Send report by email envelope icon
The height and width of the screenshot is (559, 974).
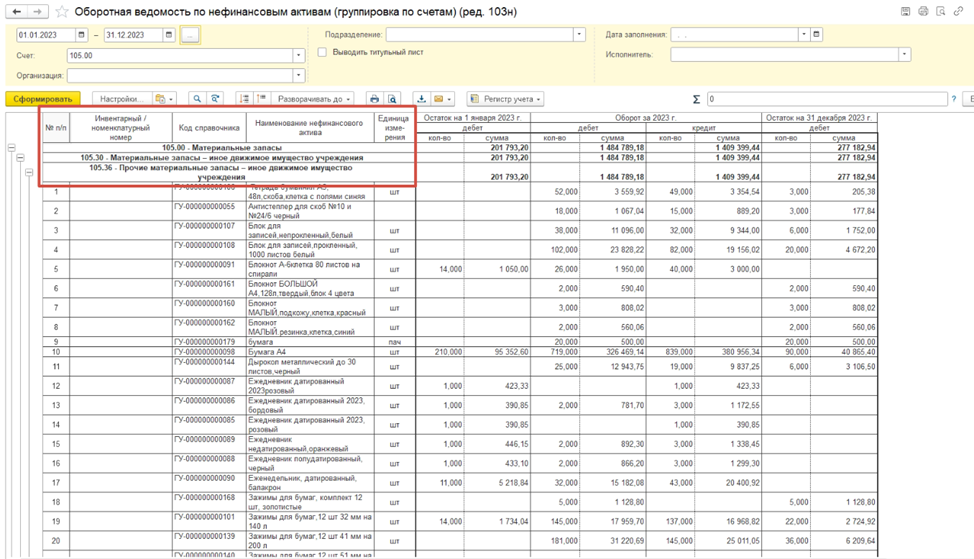442,99
